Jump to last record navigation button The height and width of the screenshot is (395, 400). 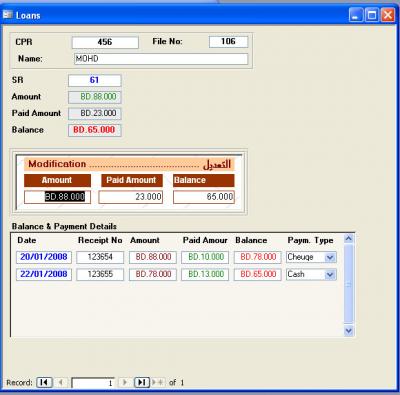click(142, 382)
